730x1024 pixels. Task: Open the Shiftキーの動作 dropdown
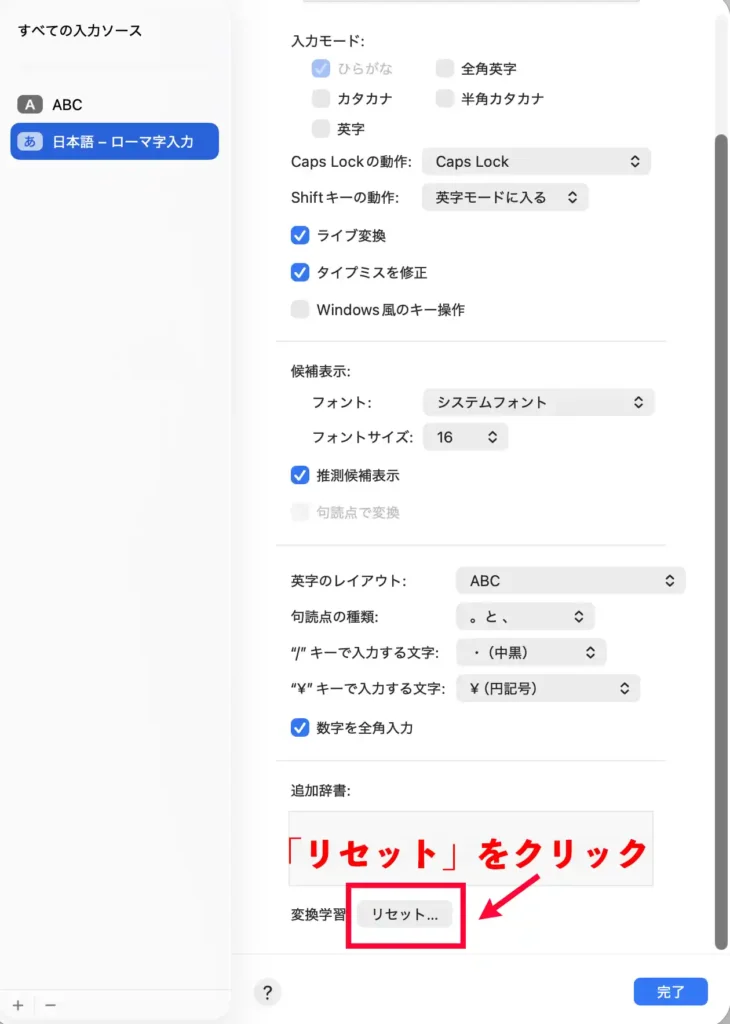click(505, 197)
